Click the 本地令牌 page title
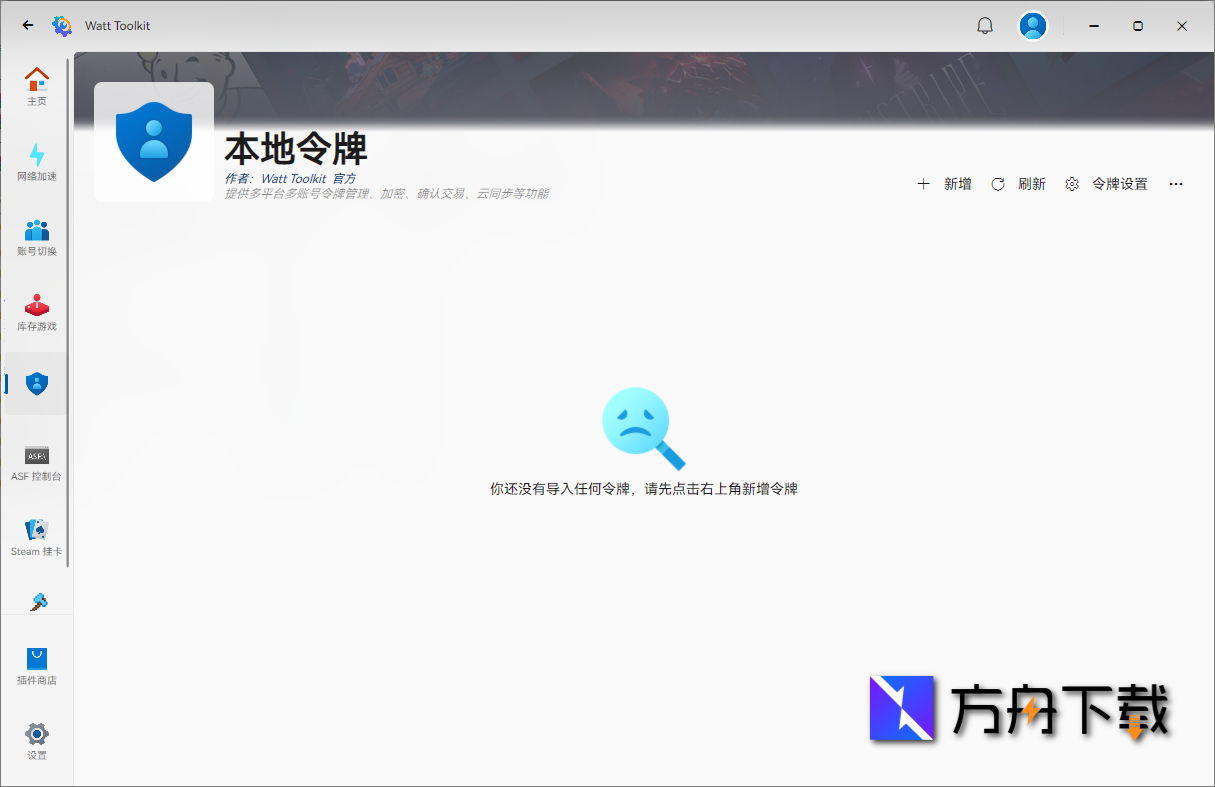 click(297, 148)
